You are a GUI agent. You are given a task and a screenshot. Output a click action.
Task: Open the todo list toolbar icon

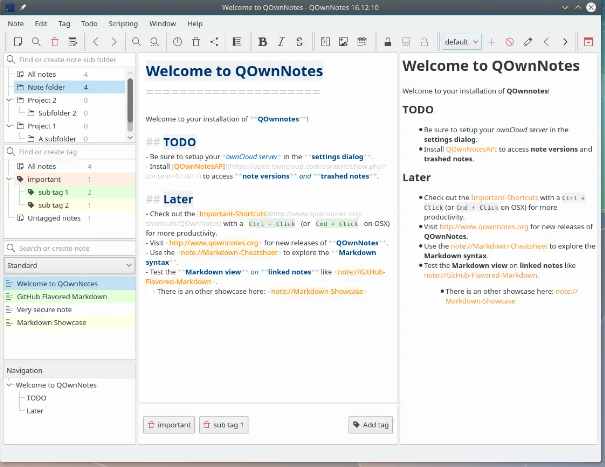73,42
